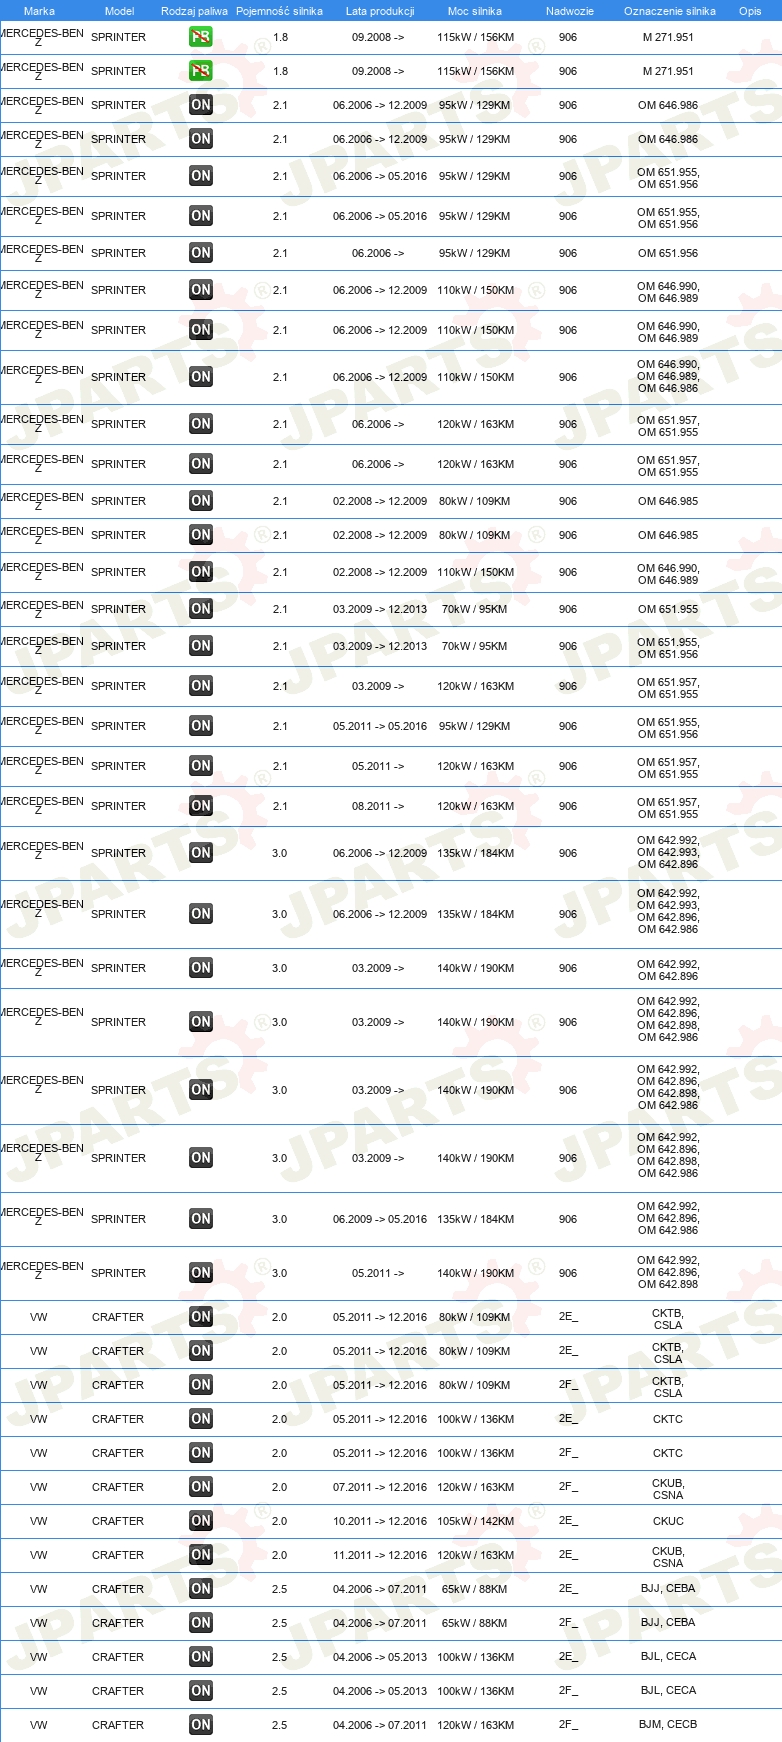The width and height of the screenshot is (782, 1742).
Task: Click the CKUC engine code cell
Action: [x=668, y=1521]
